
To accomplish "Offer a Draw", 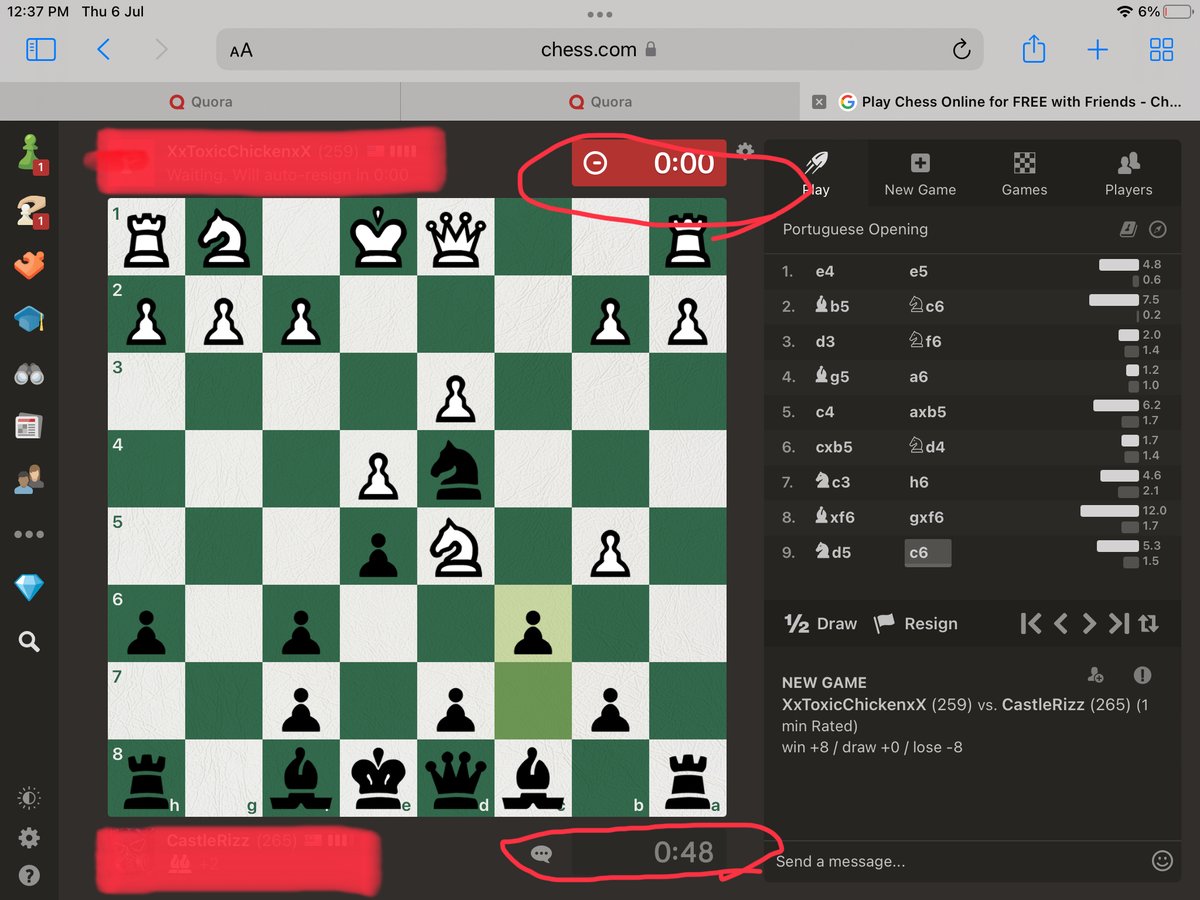I will [x=821, y=624].
